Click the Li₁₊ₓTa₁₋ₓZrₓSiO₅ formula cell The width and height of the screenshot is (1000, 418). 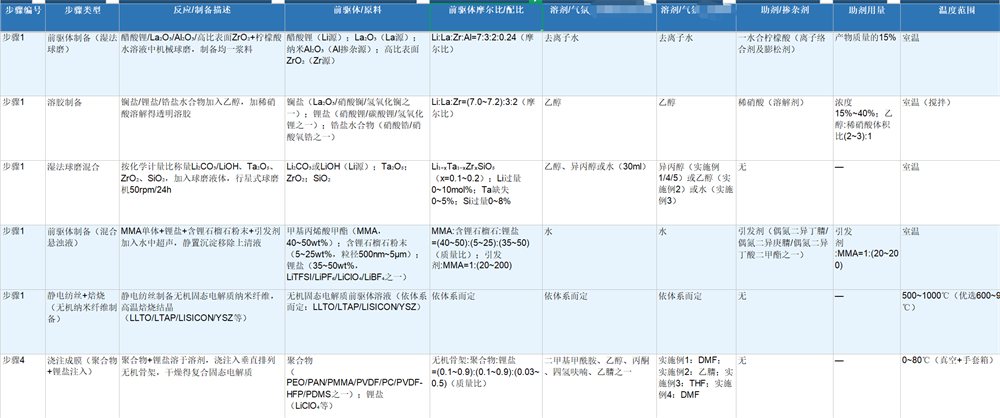(x=485, y=192)
